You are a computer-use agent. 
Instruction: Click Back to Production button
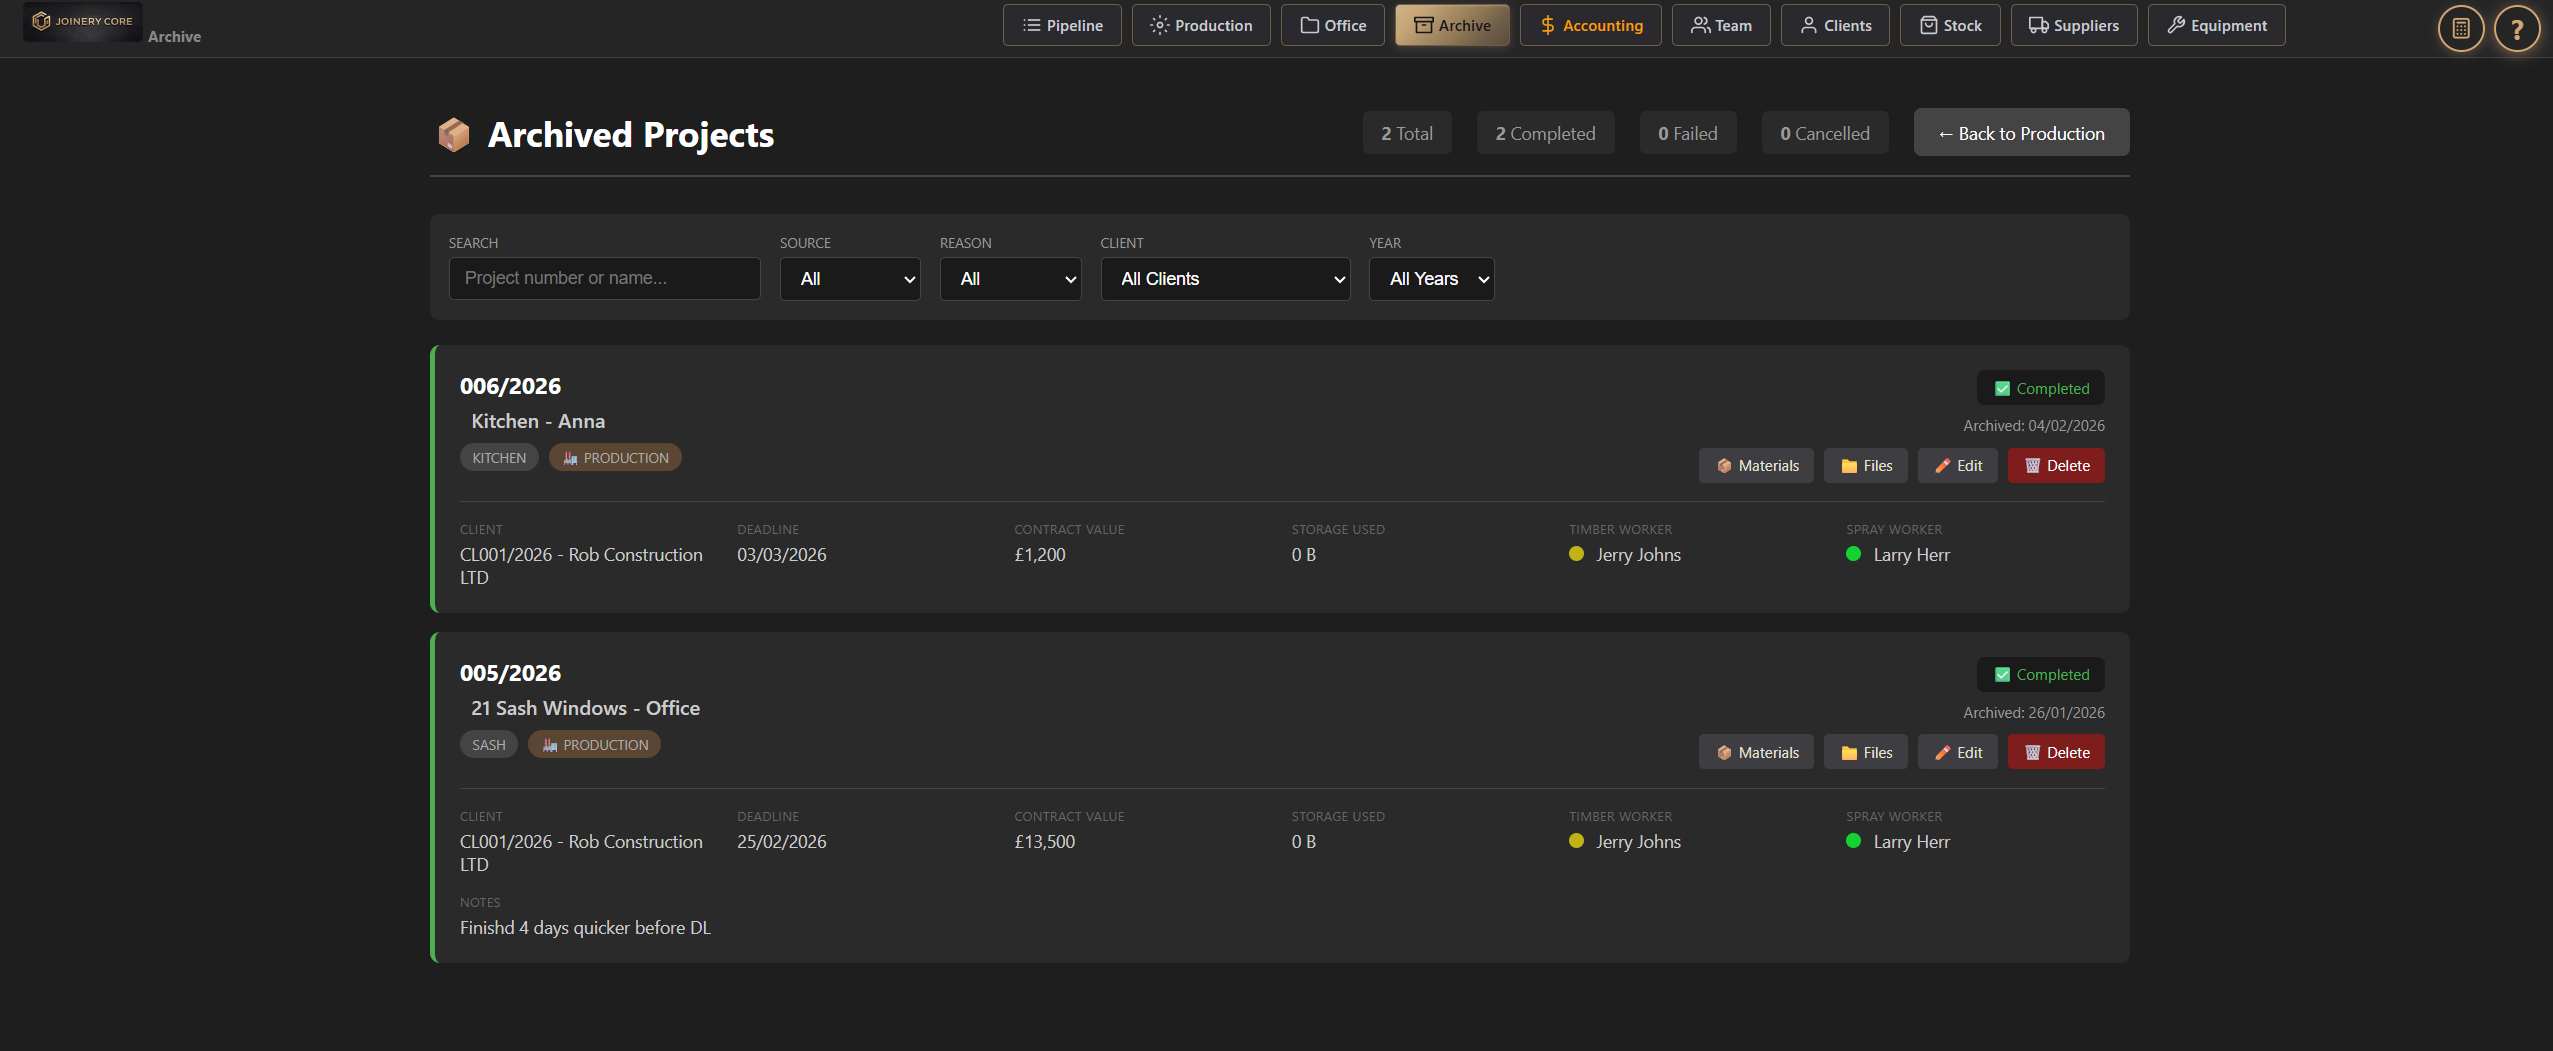2021,133
